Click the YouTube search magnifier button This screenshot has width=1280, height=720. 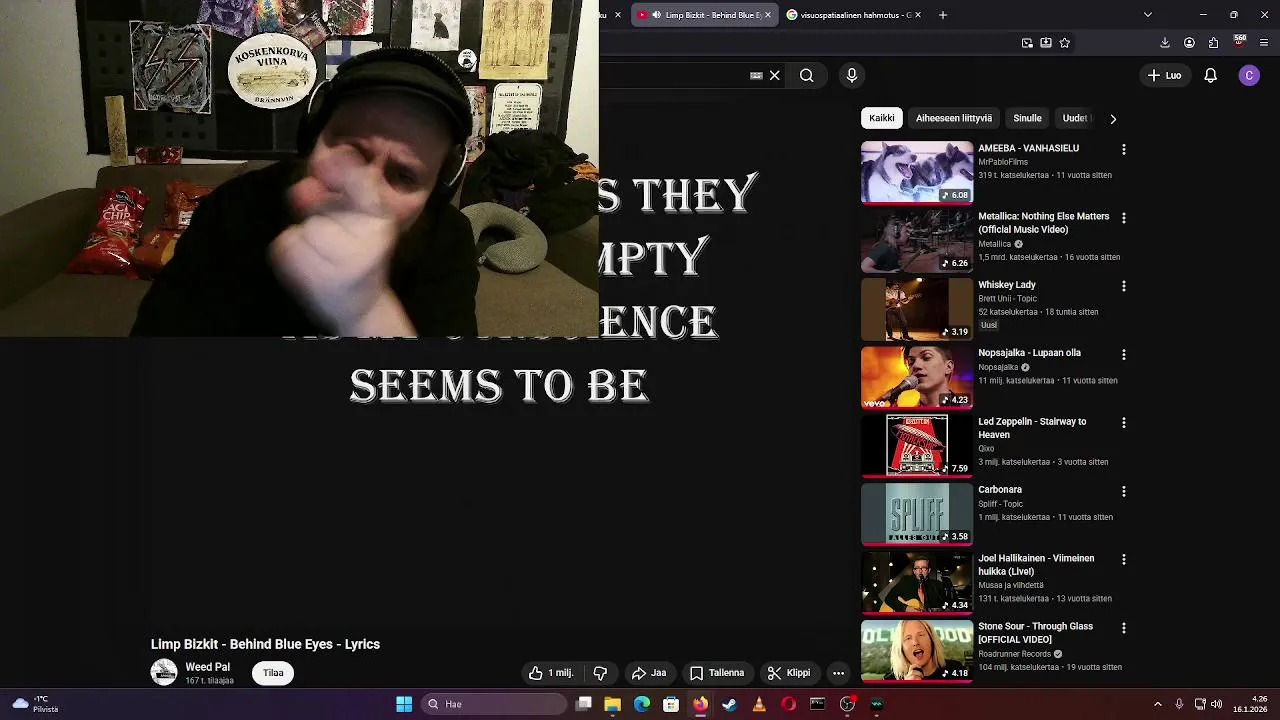(x=806, y=75)
